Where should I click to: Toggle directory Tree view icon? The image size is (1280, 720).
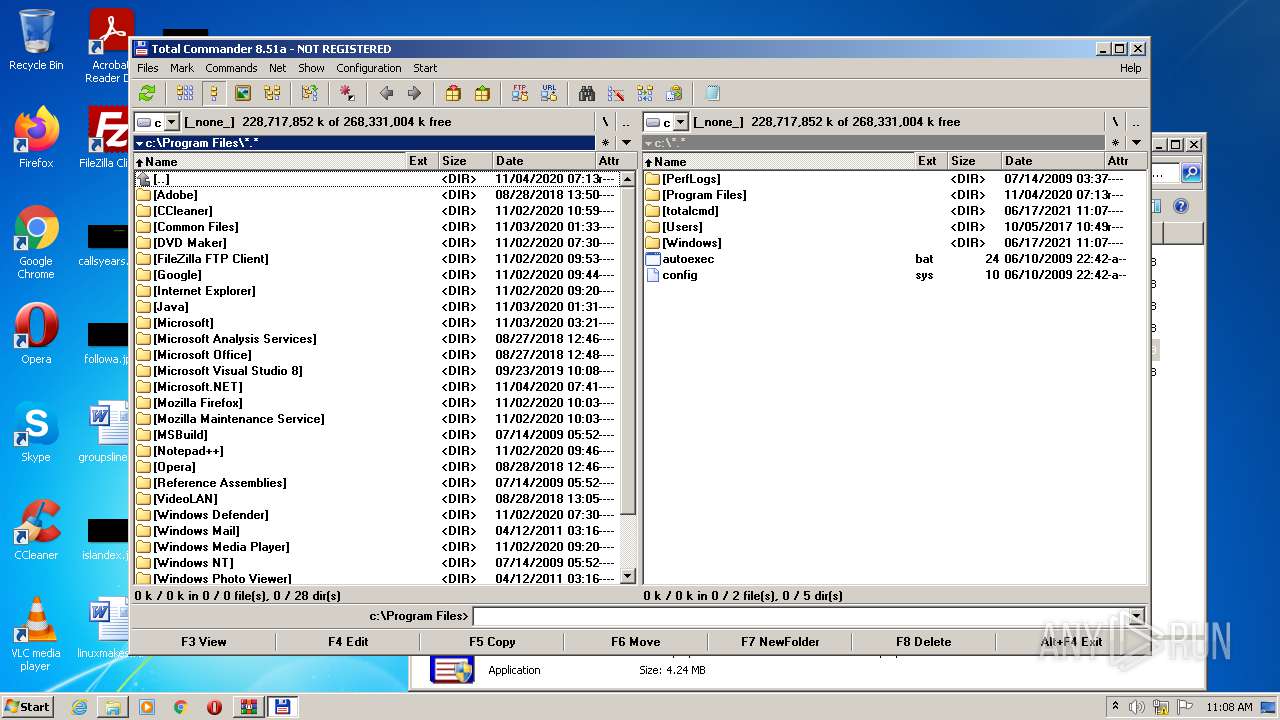[272, 93]
